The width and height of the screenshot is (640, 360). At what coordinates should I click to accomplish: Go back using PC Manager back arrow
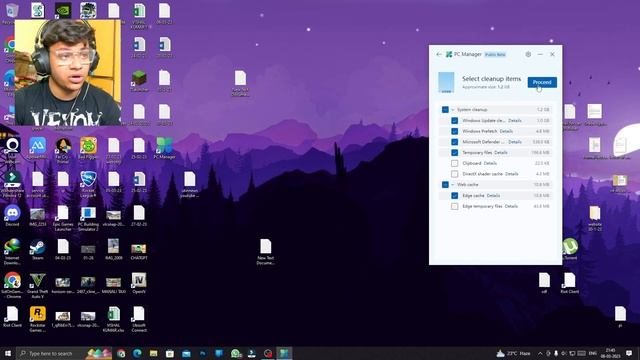coord(439,54)
